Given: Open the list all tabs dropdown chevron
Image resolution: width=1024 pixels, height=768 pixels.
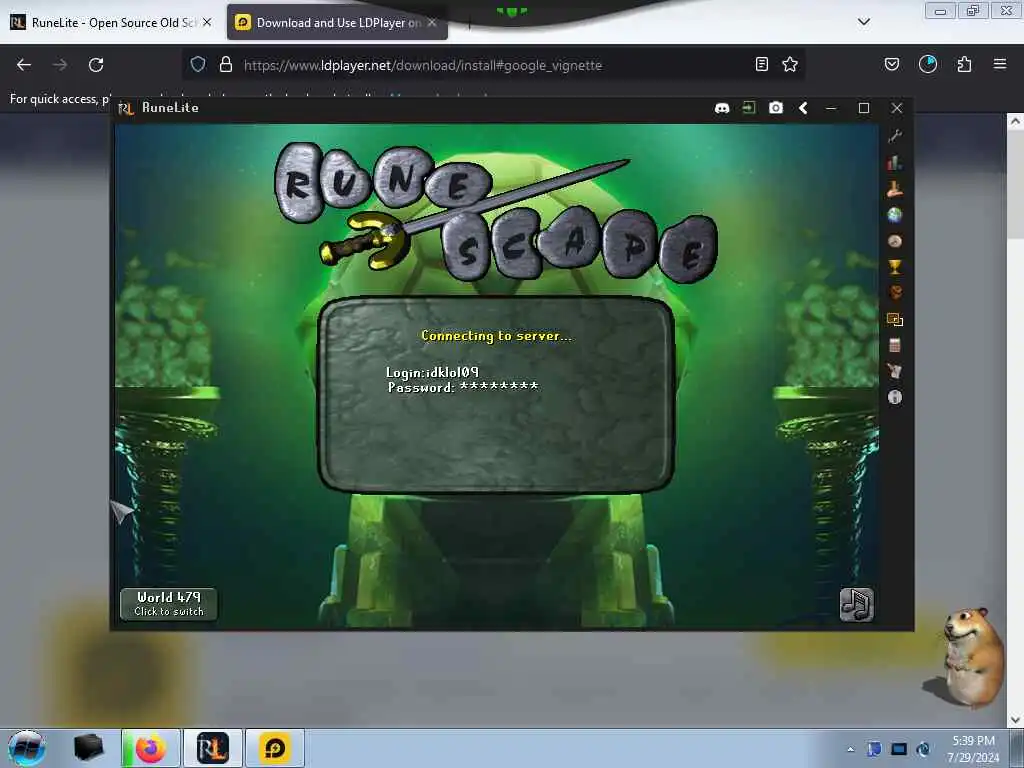Looking at the screenshot, I should [x=864, y=22].
